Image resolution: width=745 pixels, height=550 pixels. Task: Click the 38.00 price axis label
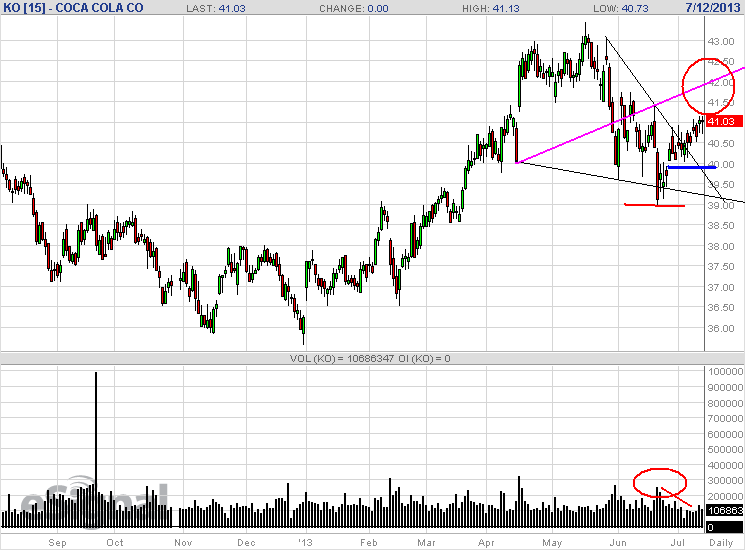(x=721, y=247)
